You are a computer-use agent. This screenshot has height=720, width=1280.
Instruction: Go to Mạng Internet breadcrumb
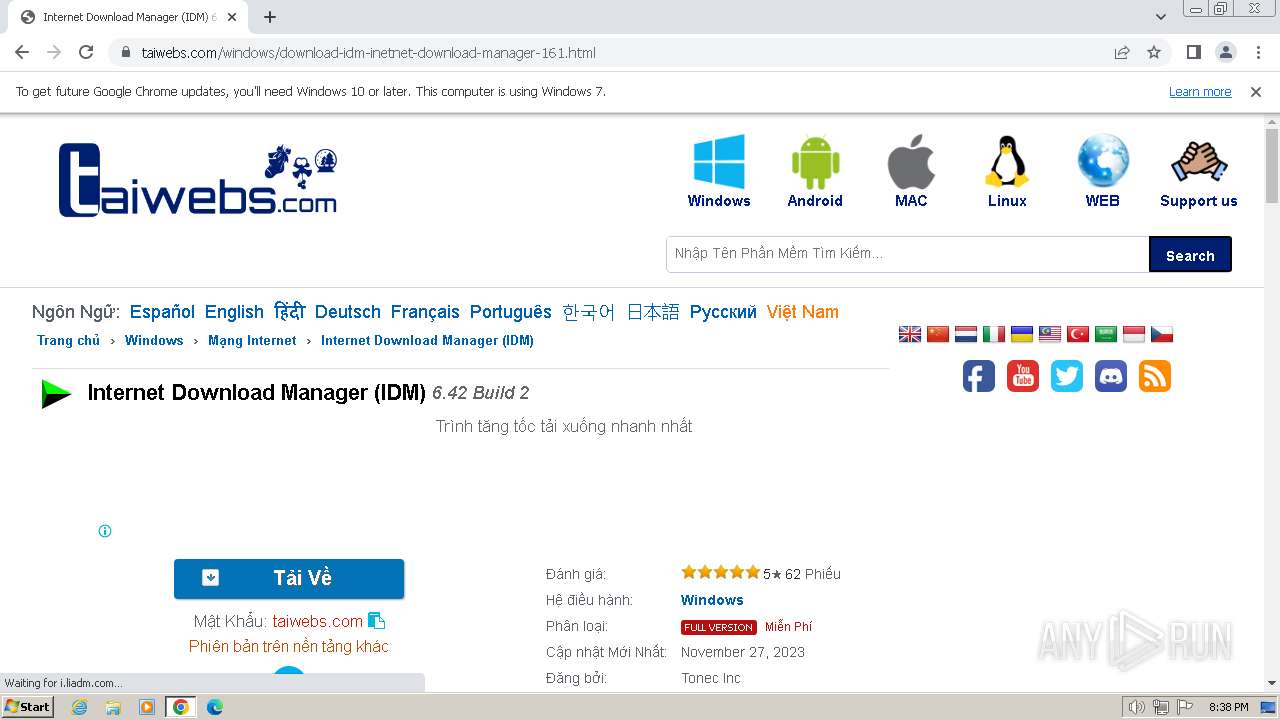click(252, 341)
